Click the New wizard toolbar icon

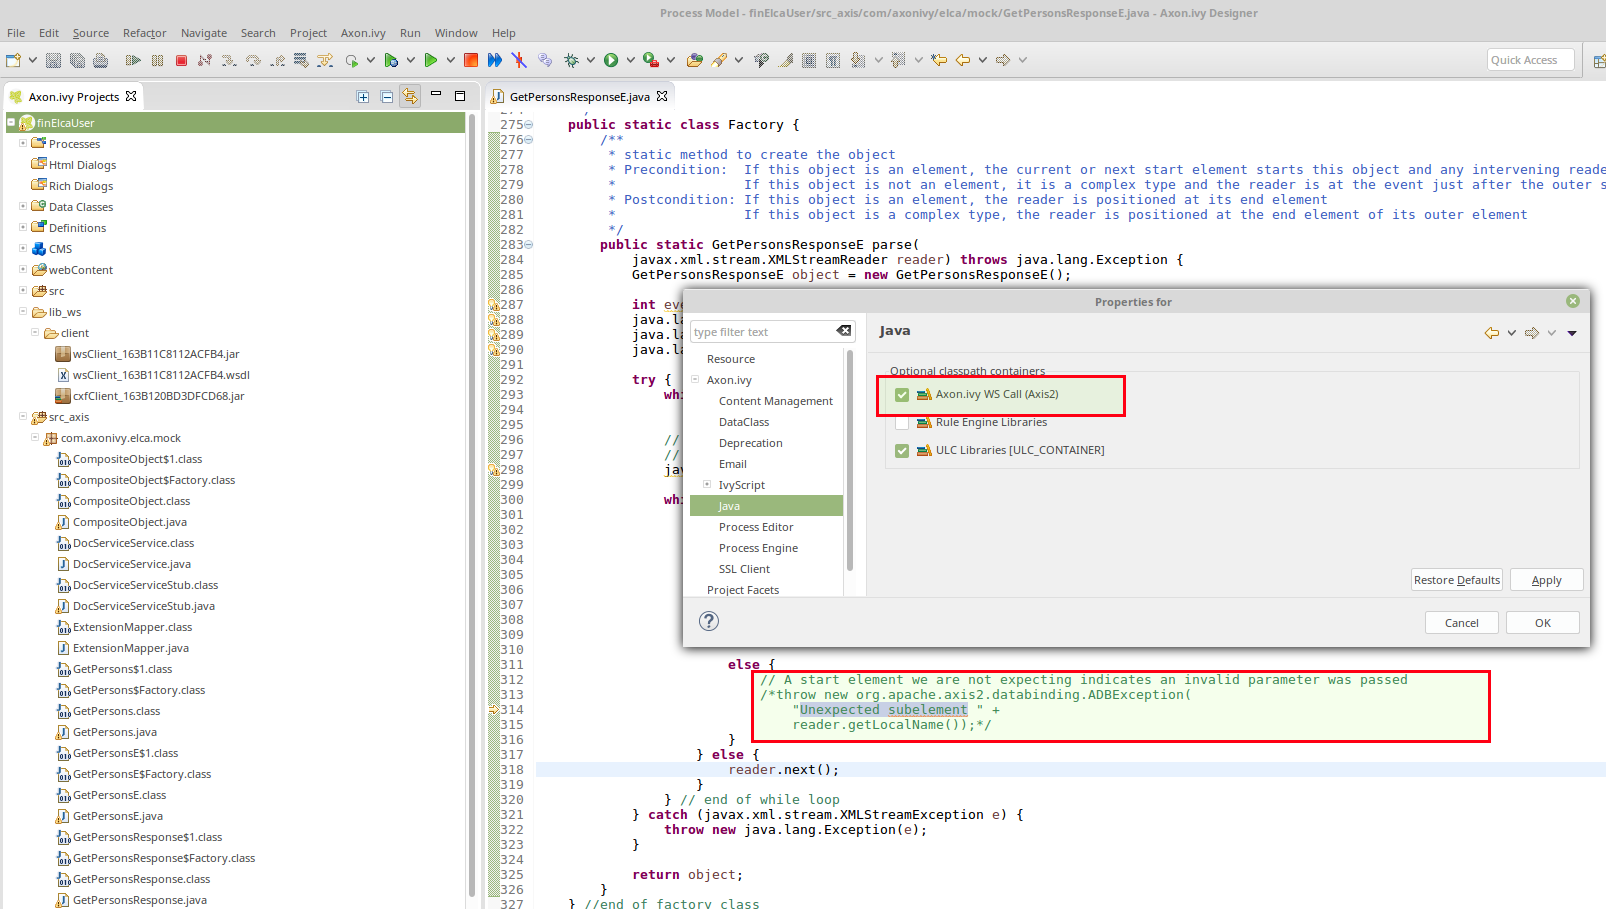click(x=13, y=60)
